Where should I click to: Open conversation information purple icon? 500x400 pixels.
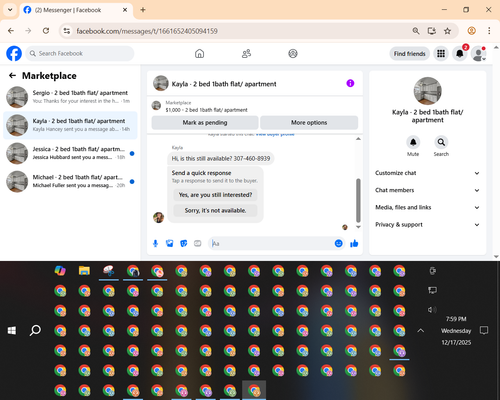tap(350, 83)
